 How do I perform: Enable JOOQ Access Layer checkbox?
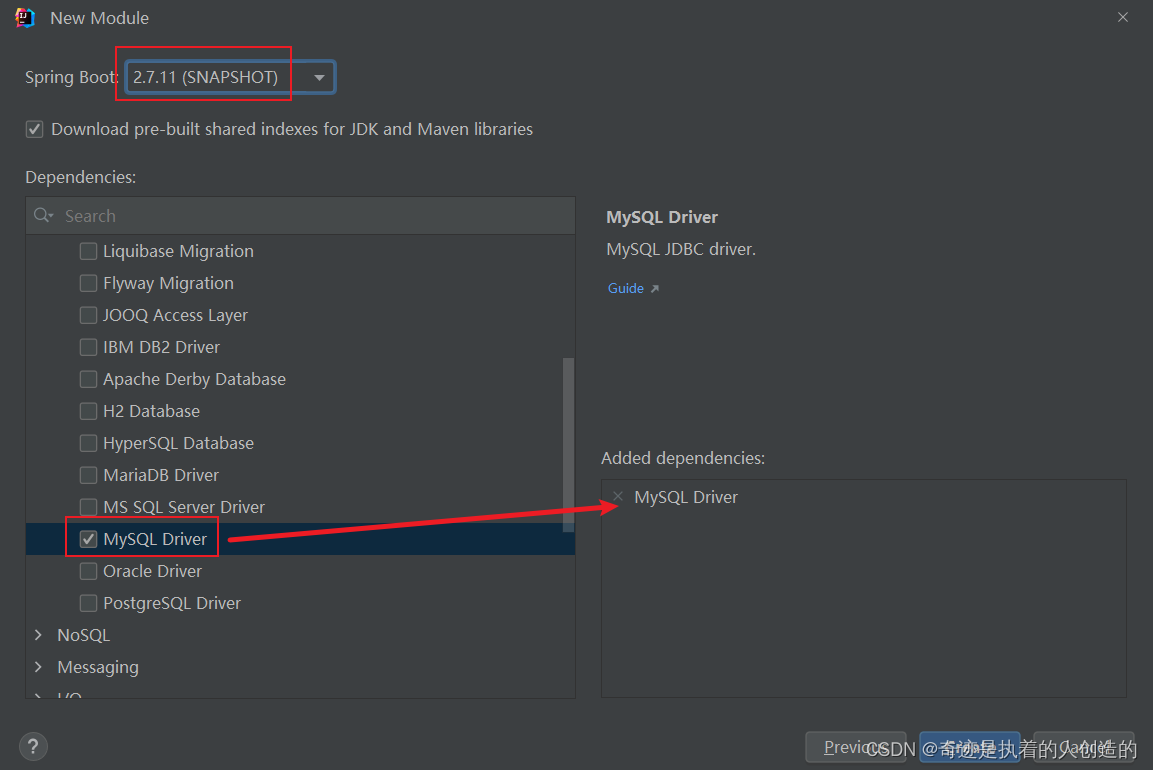[88, 316]
